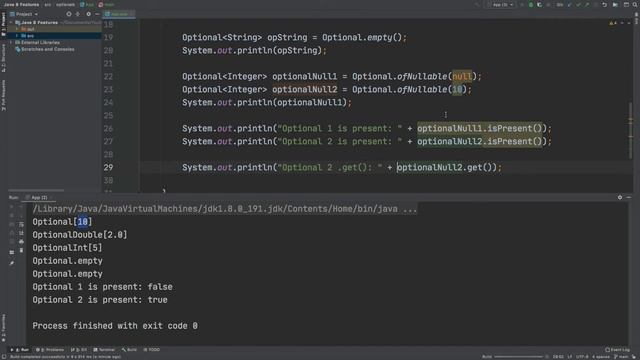Open Project Structure icon in top toolbar
The image size is (640, 360).
tap(626, 4)
